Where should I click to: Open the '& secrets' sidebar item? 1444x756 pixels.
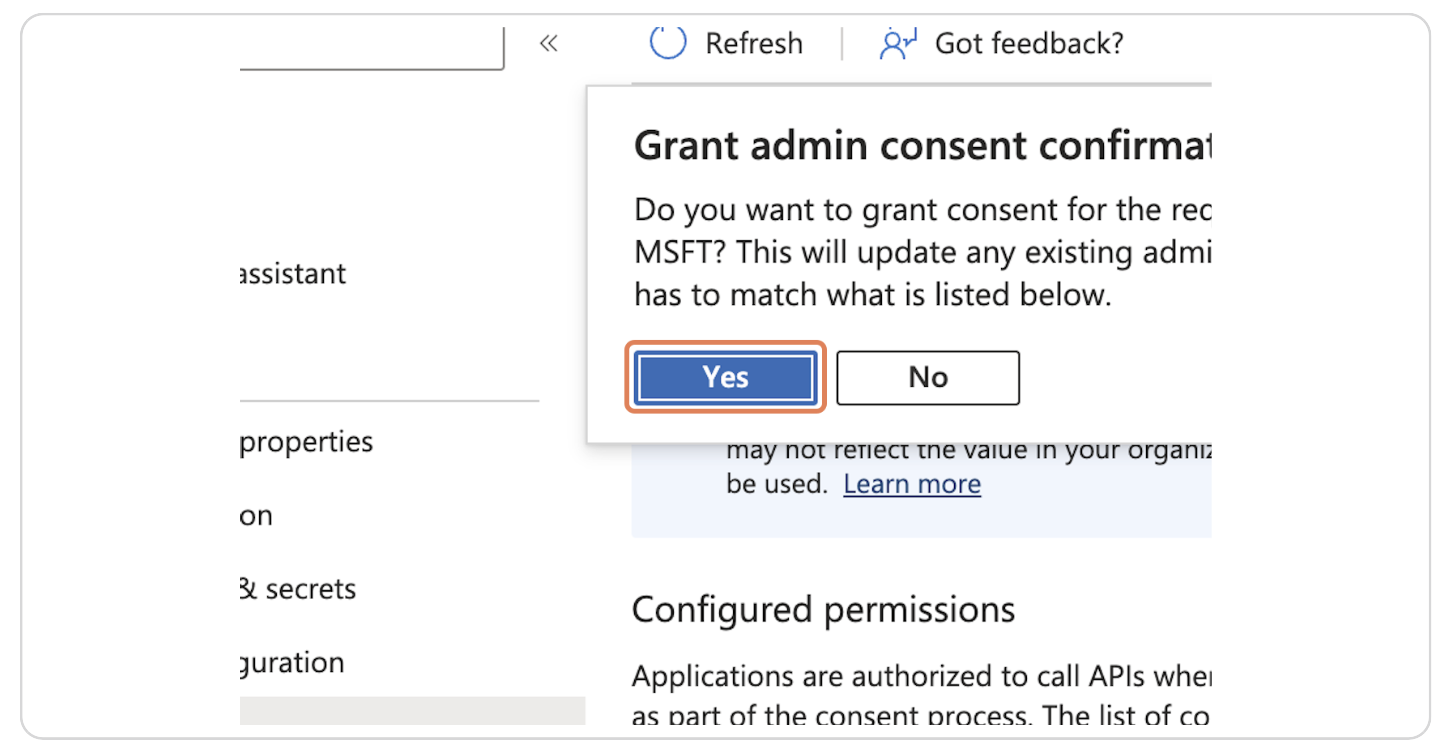coord(298,589)
